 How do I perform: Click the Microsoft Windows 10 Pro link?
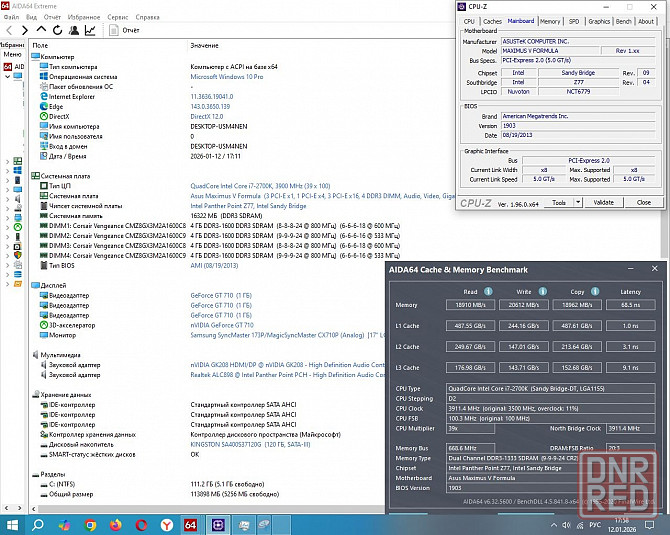(227, 76)
